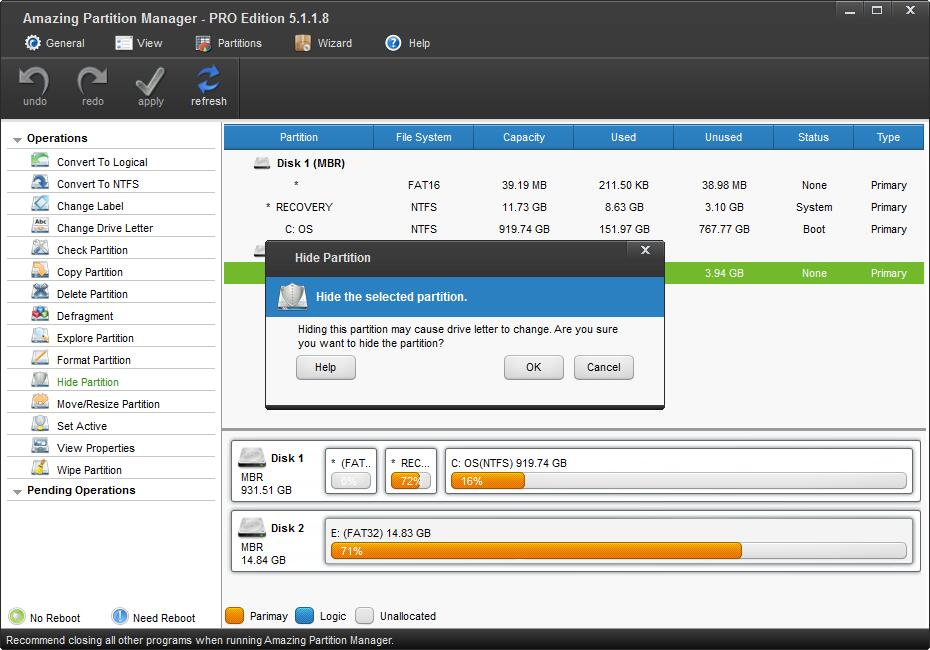The image size is (930, 650).
Task: Sort by Used column header
Action: pos(623,137)
